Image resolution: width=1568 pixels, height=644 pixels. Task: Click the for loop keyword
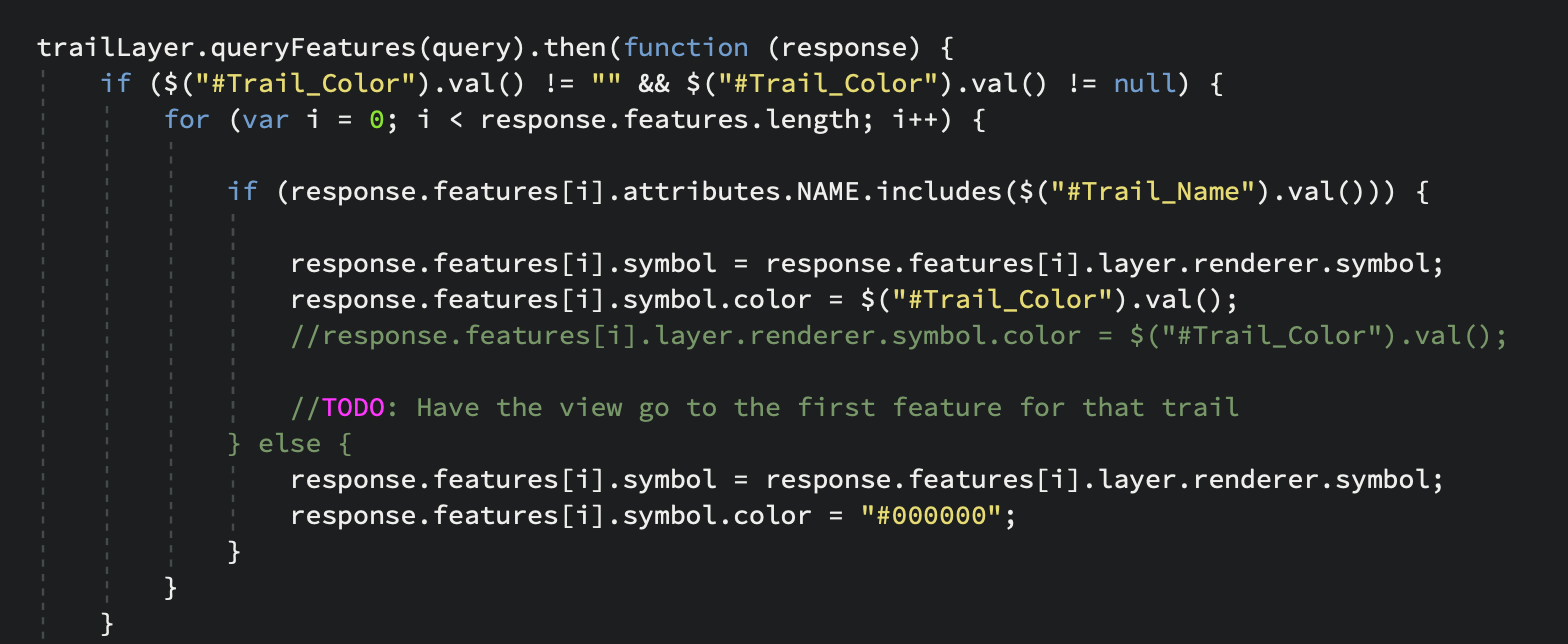tap(187, 120)
